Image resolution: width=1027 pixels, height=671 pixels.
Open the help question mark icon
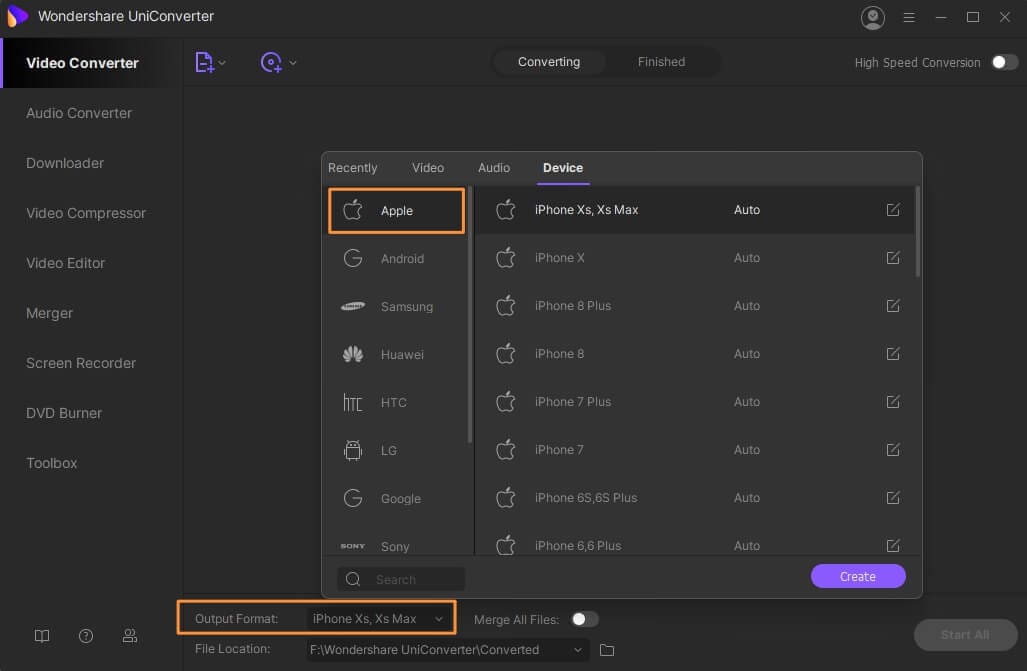[x=86, y=636]
